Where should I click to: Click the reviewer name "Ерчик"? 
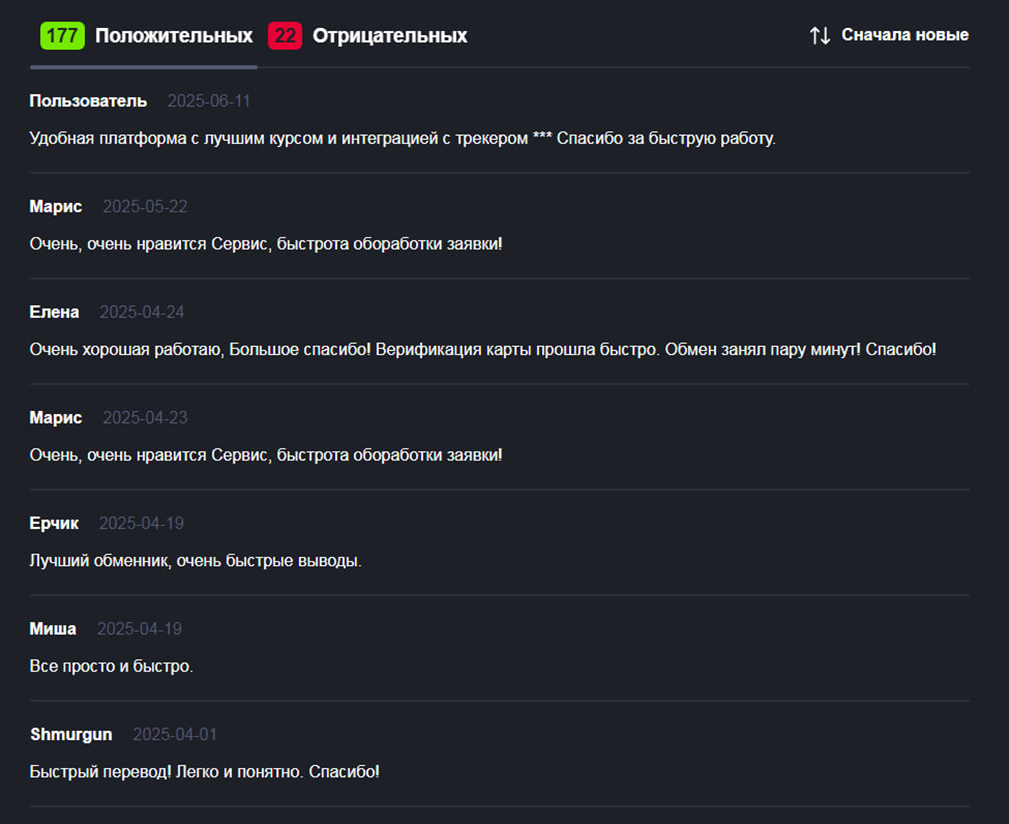[54, 523]
